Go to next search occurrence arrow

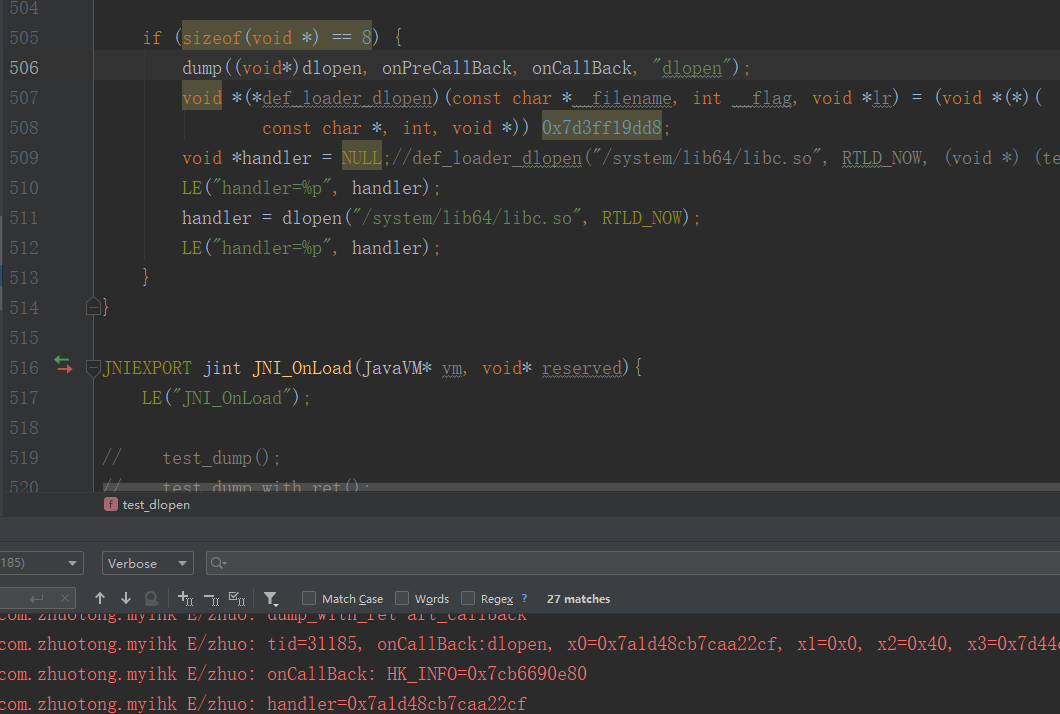pyautogui.click(x=126, y=598)
